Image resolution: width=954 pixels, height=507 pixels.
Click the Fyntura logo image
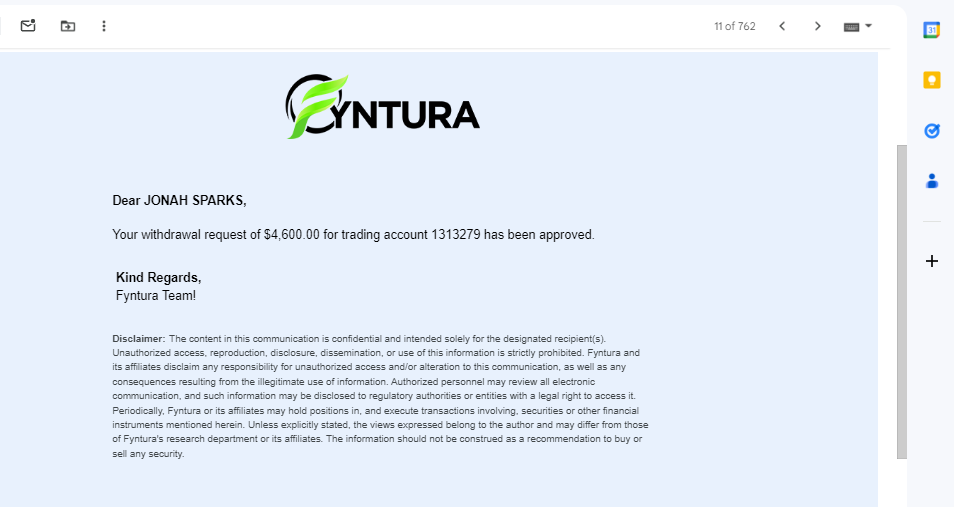click(x=383, y=107)
